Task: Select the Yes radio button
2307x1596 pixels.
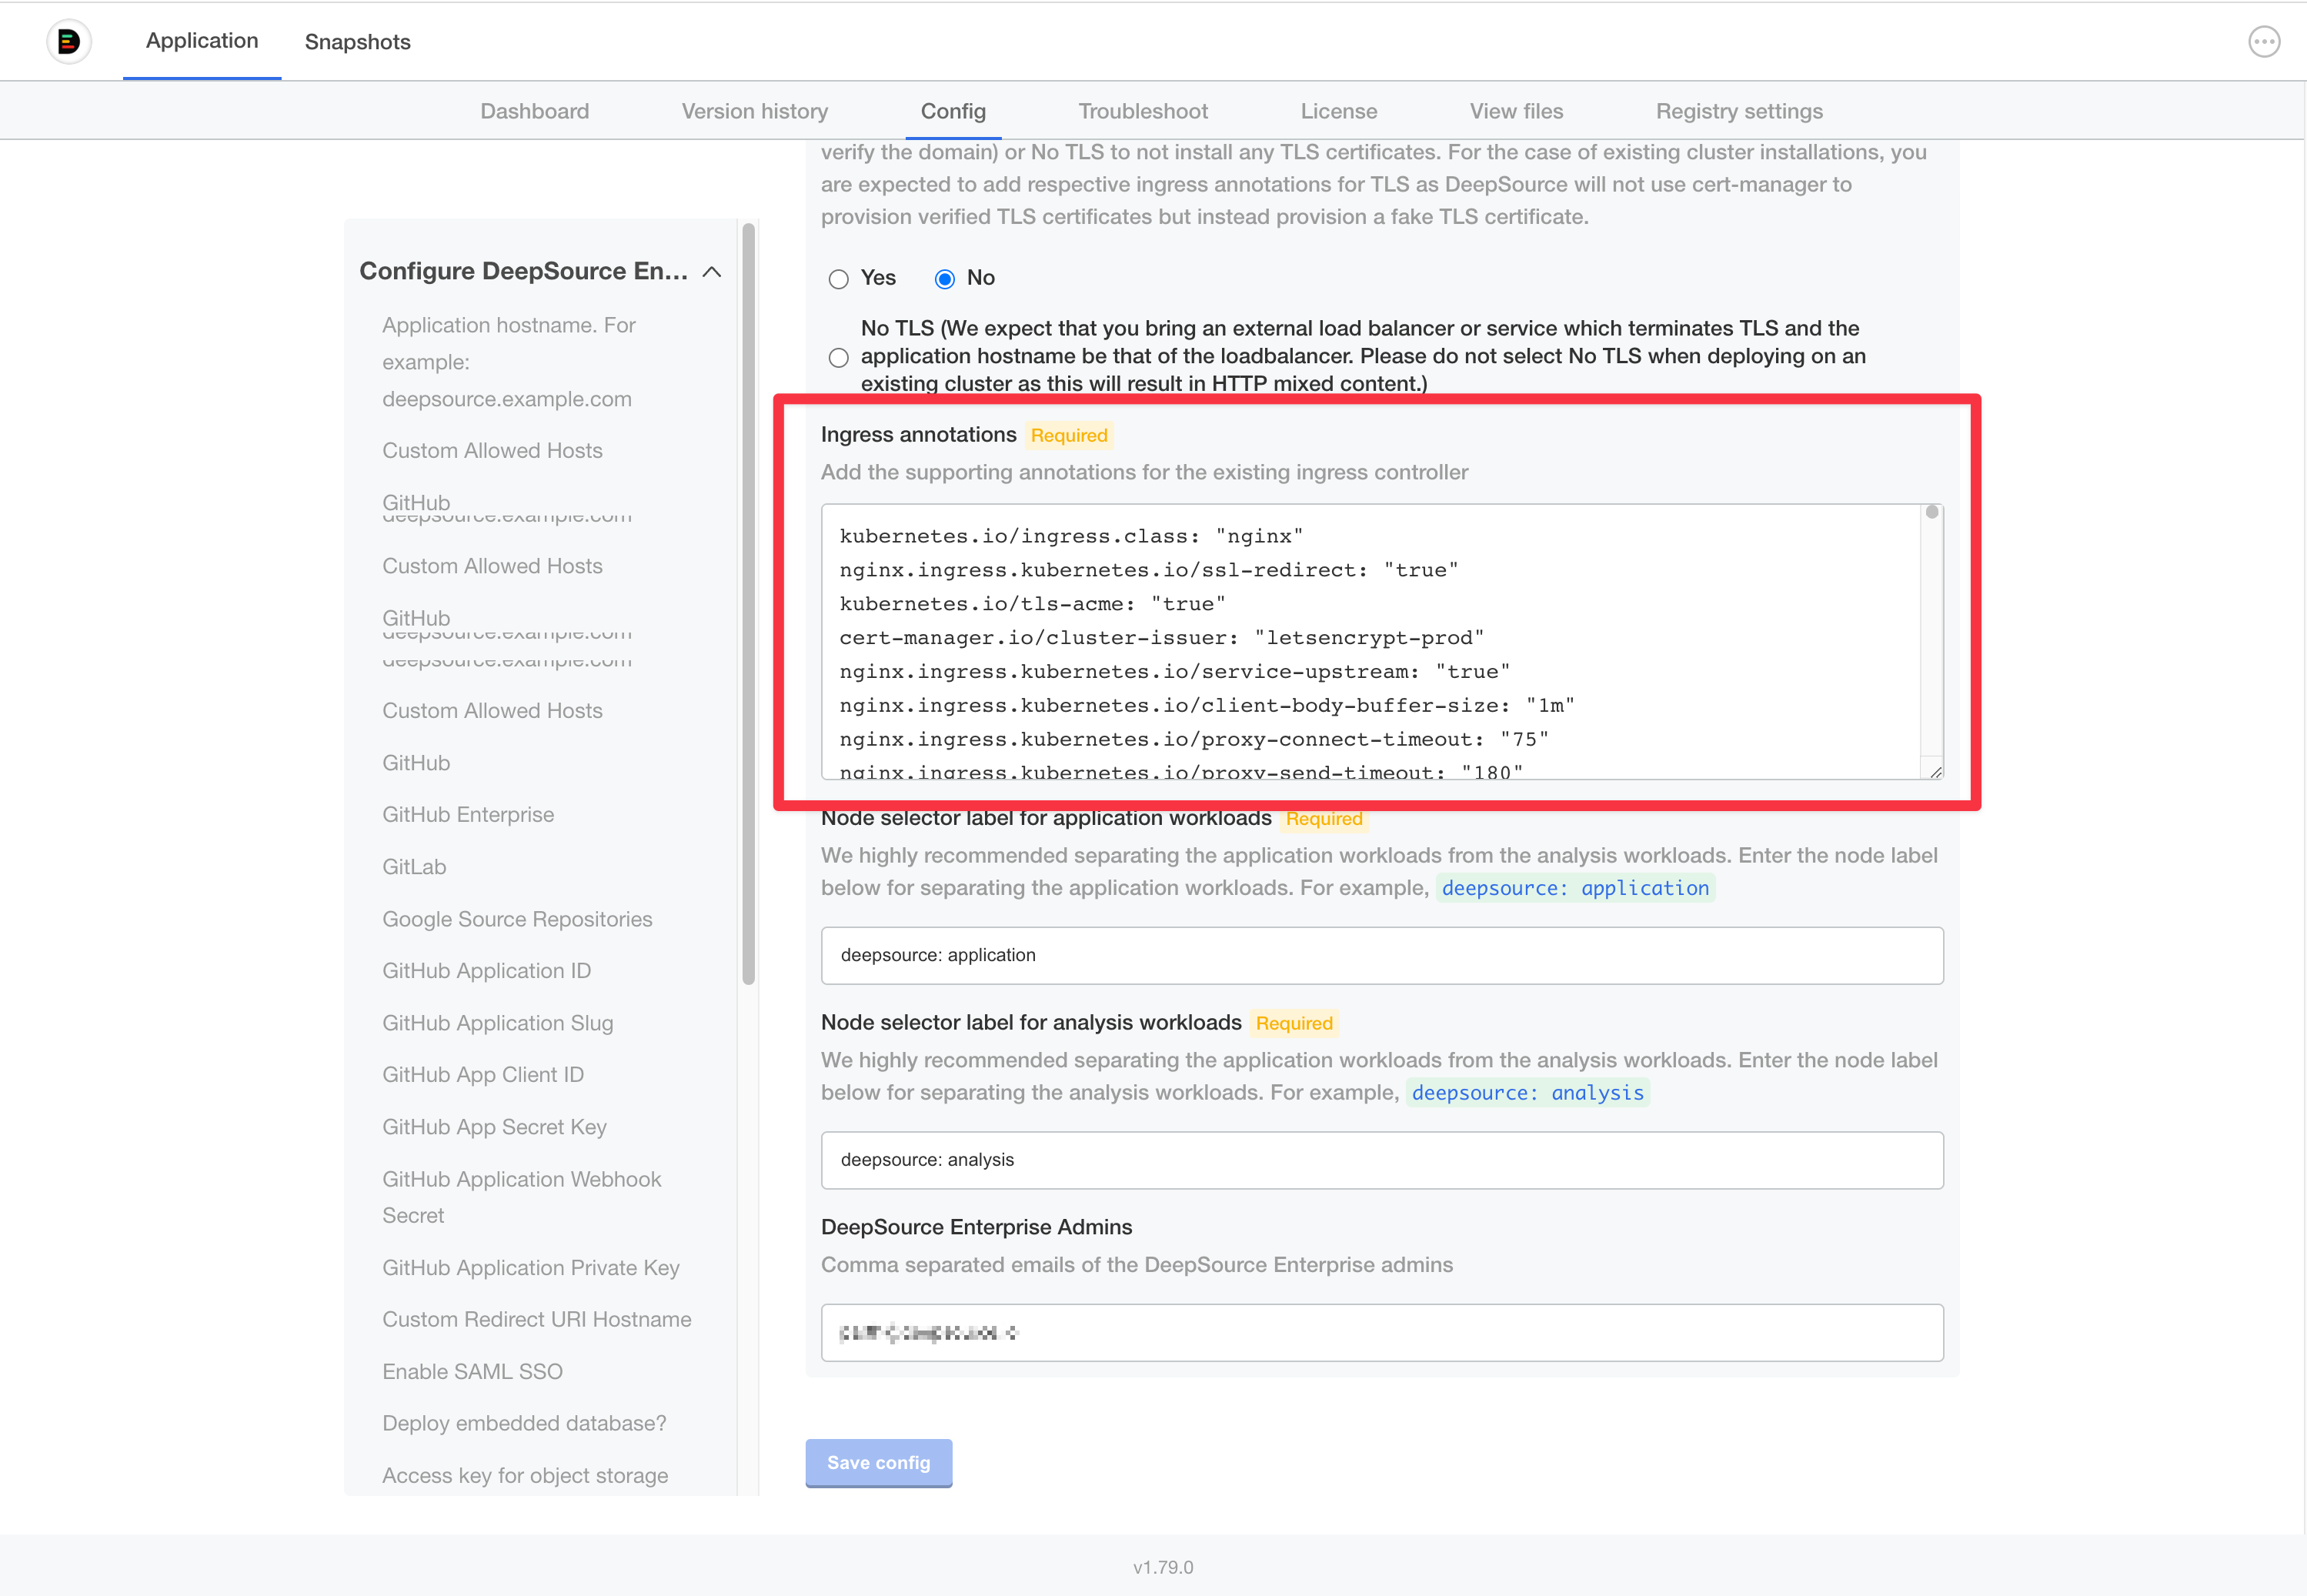Action: tap(839, 279)
